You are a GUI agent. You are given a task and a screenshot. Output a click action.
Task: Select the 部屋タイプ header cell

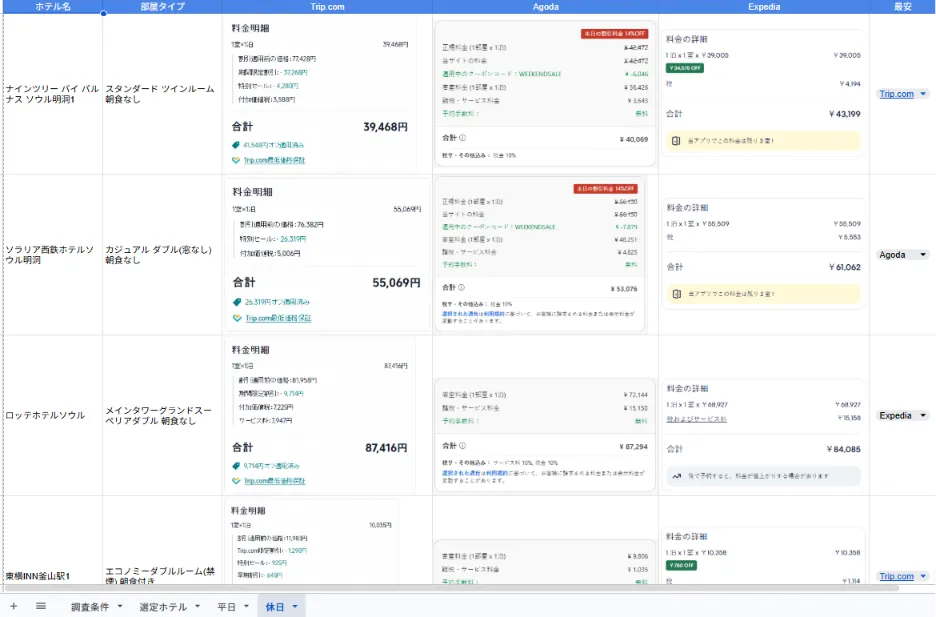pos(162,7)
